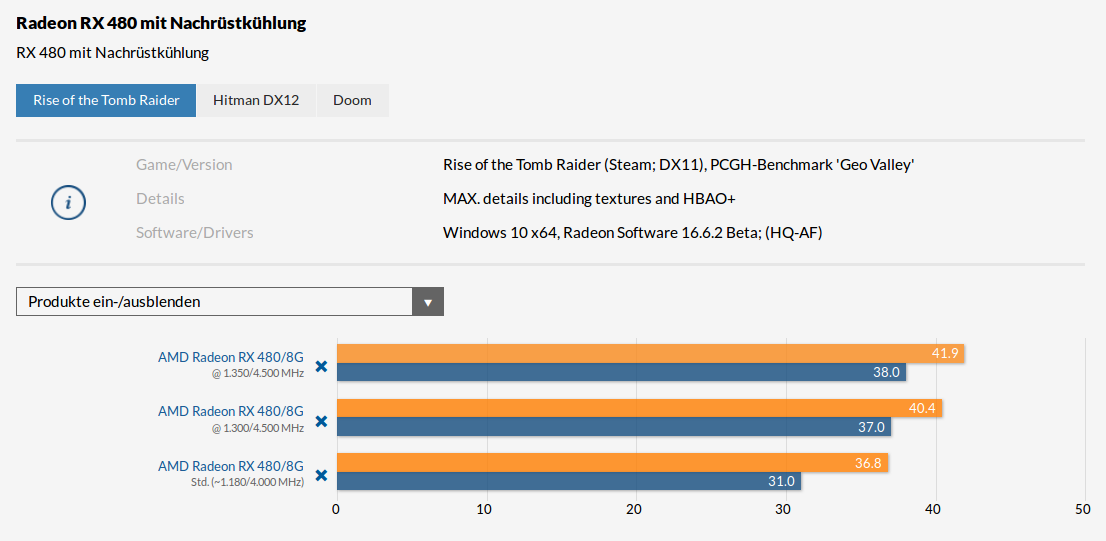Click the orange 41.9 bar

click(x=650, y=353)
